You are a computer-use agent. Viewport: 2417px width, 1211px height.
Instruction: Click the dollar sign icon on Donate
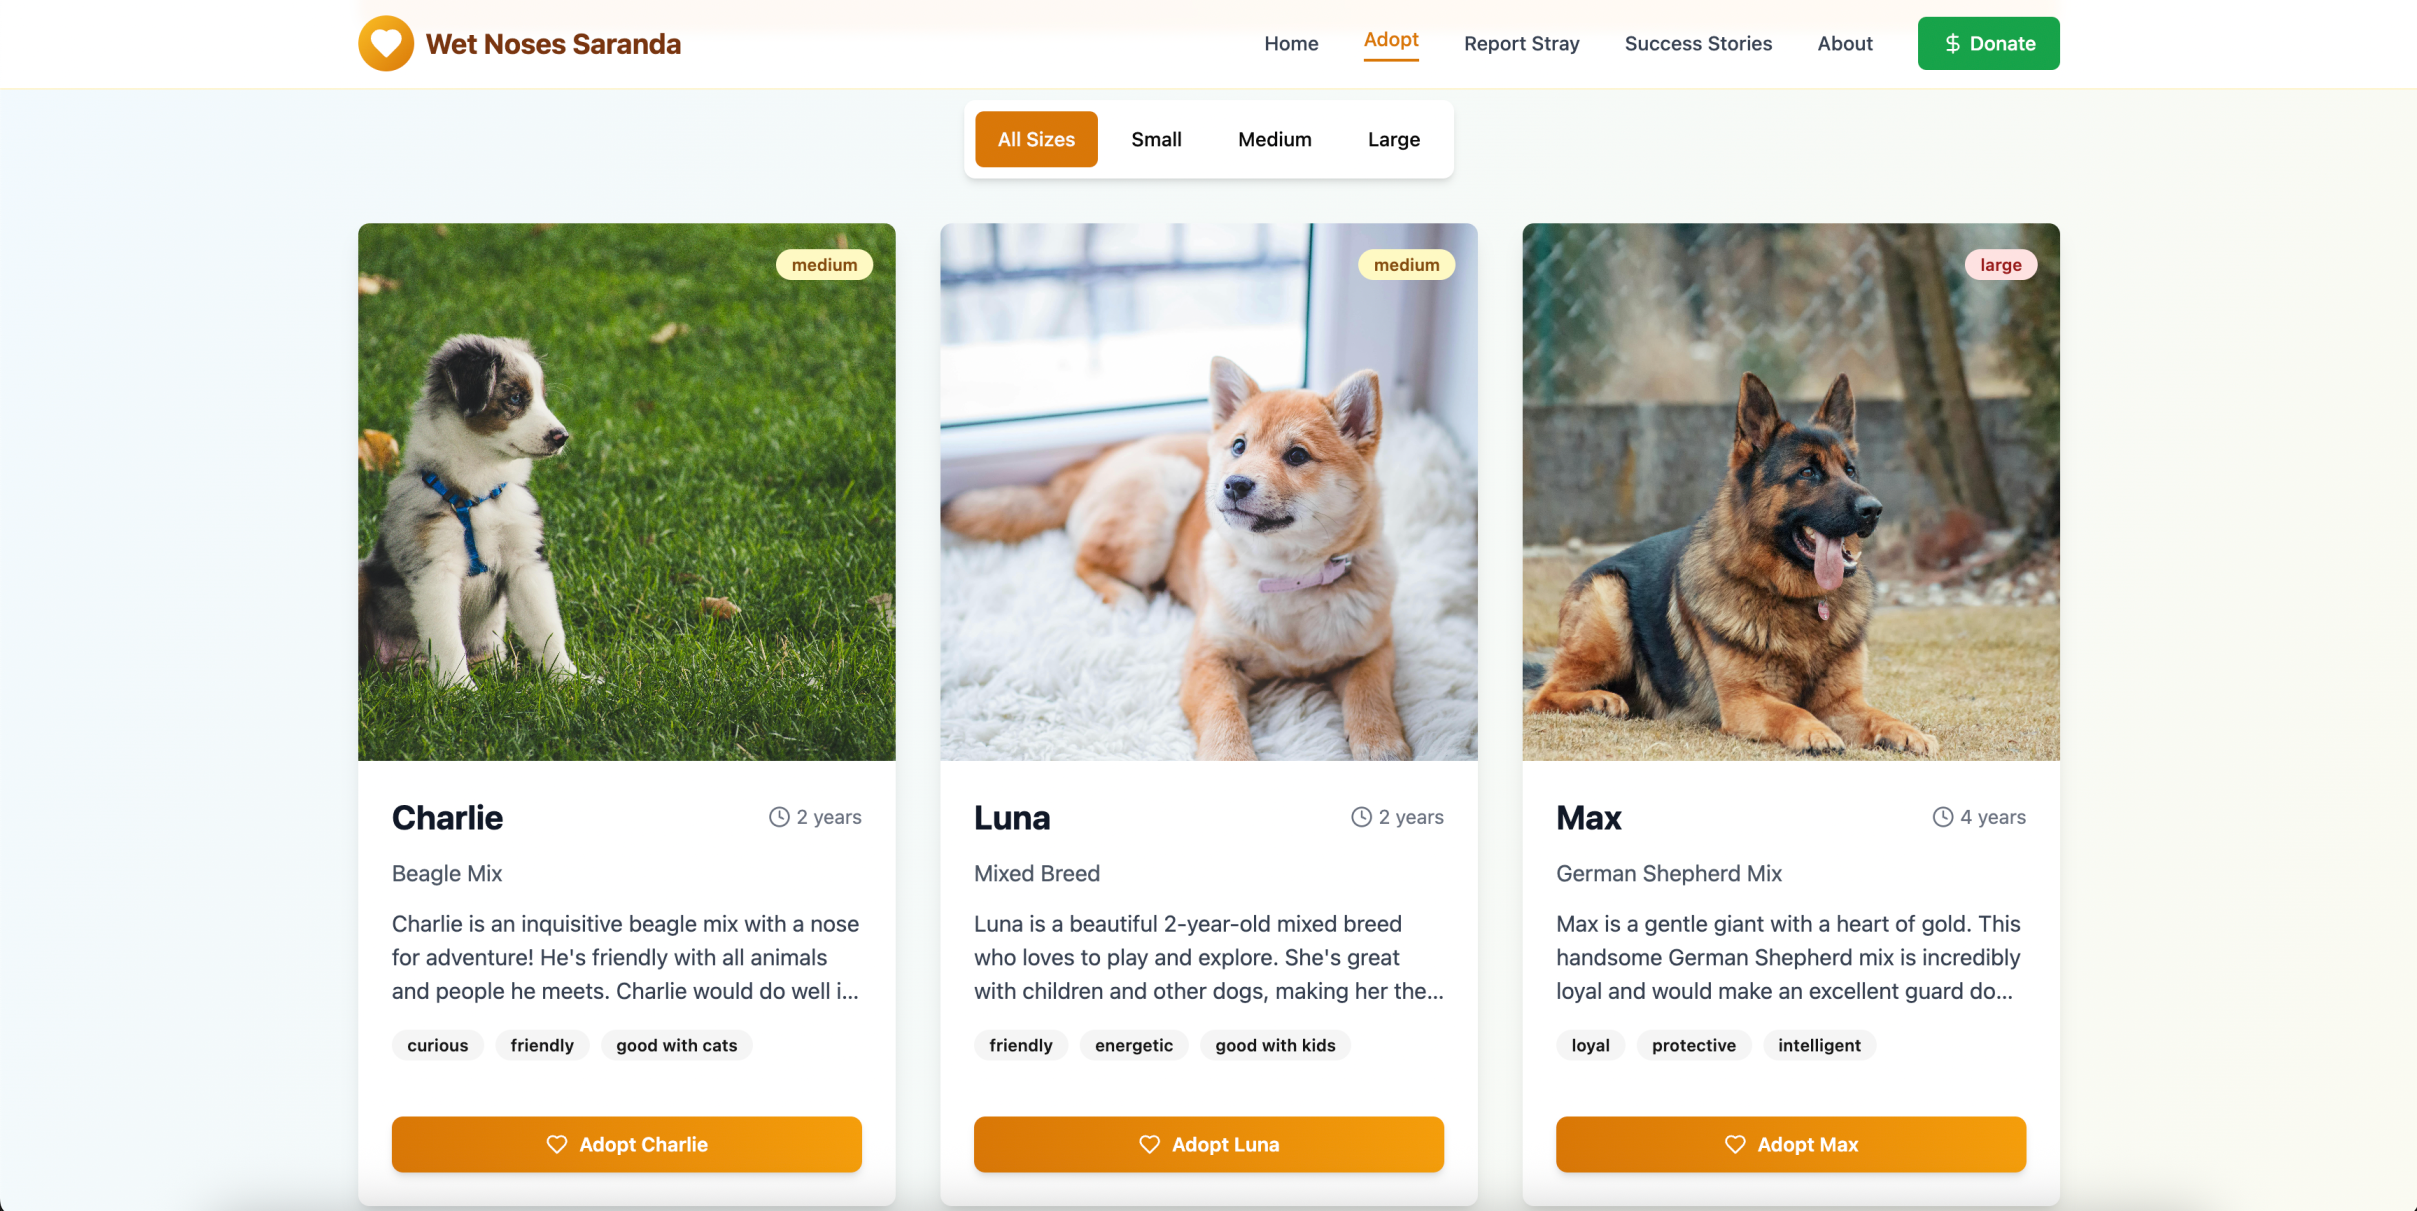point(1952,43)
